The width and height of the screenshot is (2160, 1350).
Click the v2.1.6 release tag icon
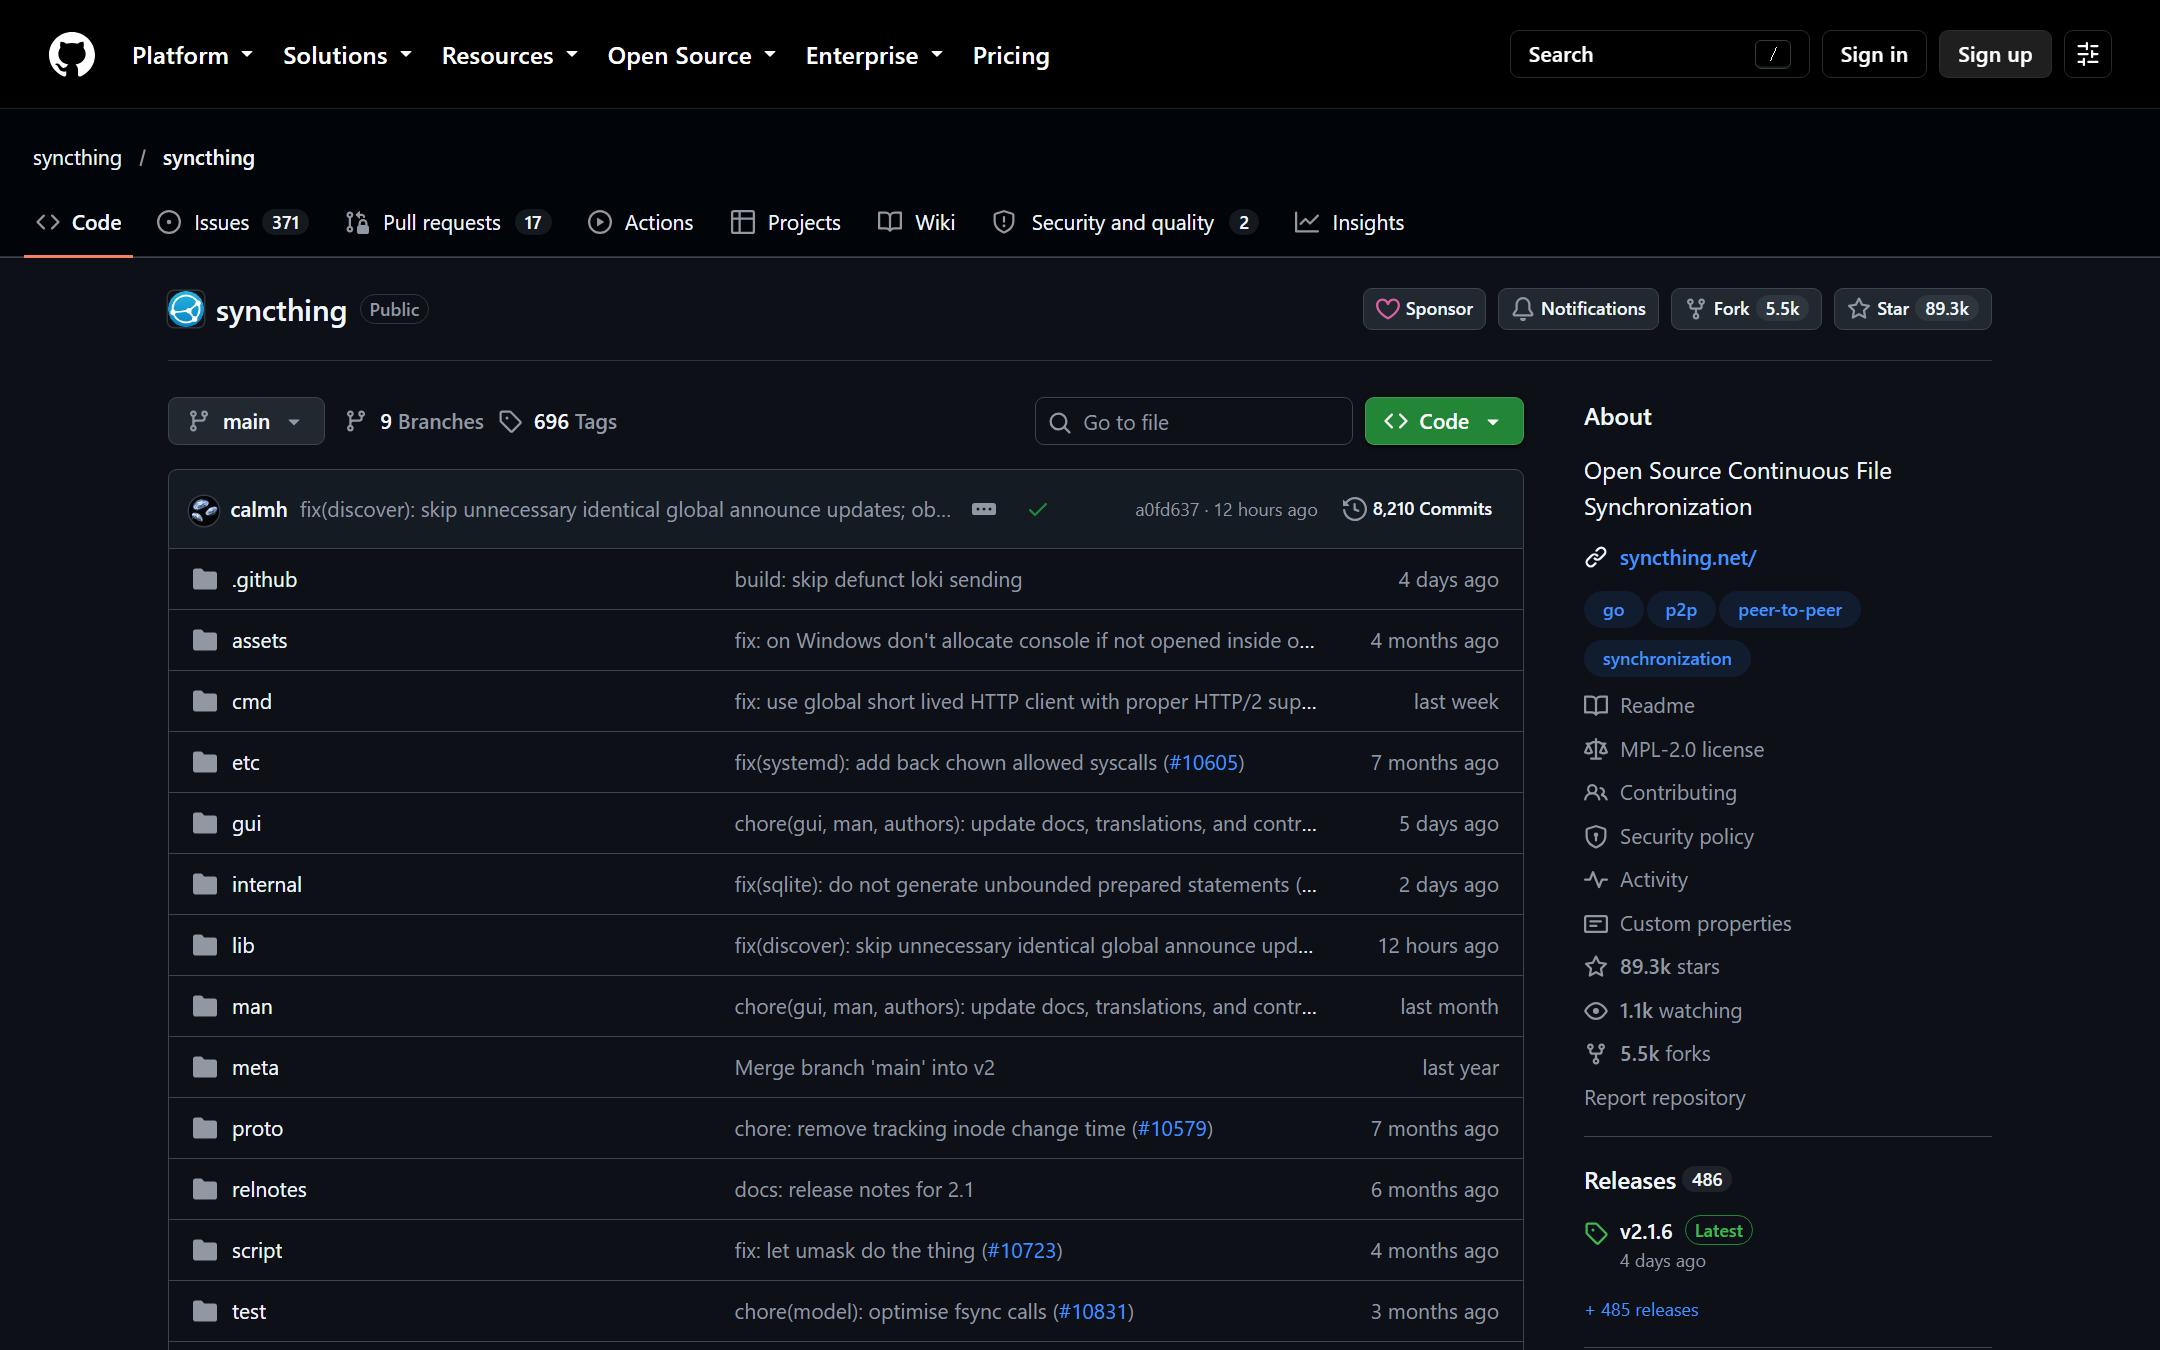click(x=1596, y=1233)
